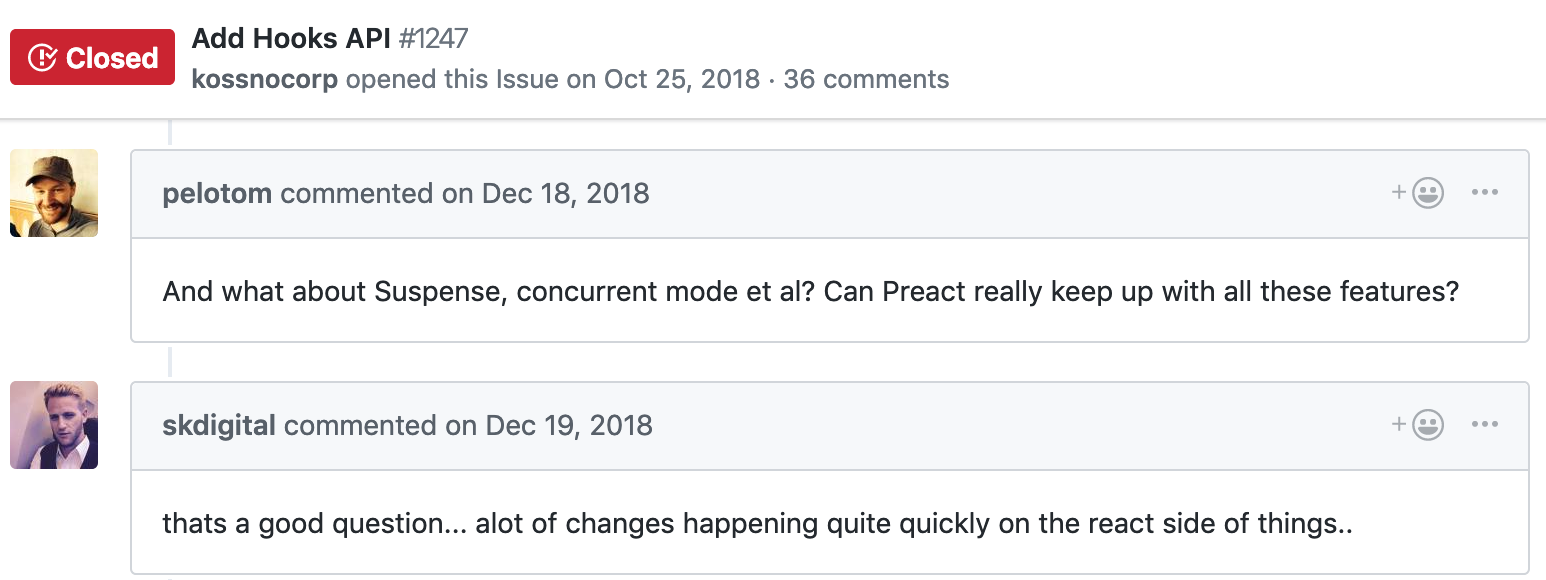This screenshot has width=1546, height=580.
Task: Open the three-dot menu on skdigital's comment
Action: pos(1485,425)
